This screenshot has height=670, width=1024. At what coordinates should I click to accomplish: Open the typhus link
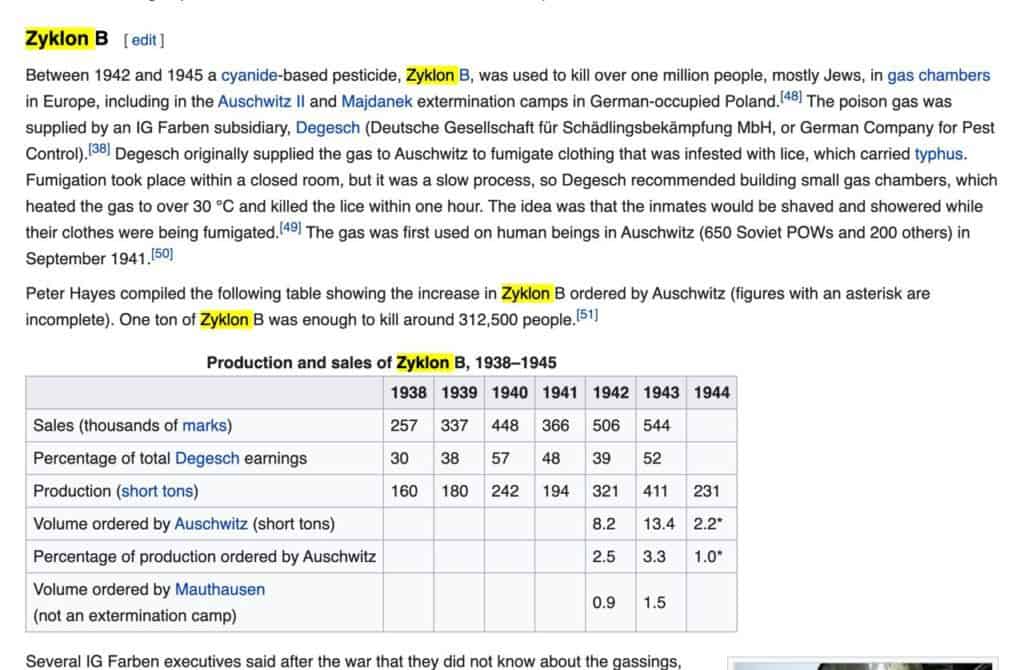pyautogui.click(x=940, y=154)
